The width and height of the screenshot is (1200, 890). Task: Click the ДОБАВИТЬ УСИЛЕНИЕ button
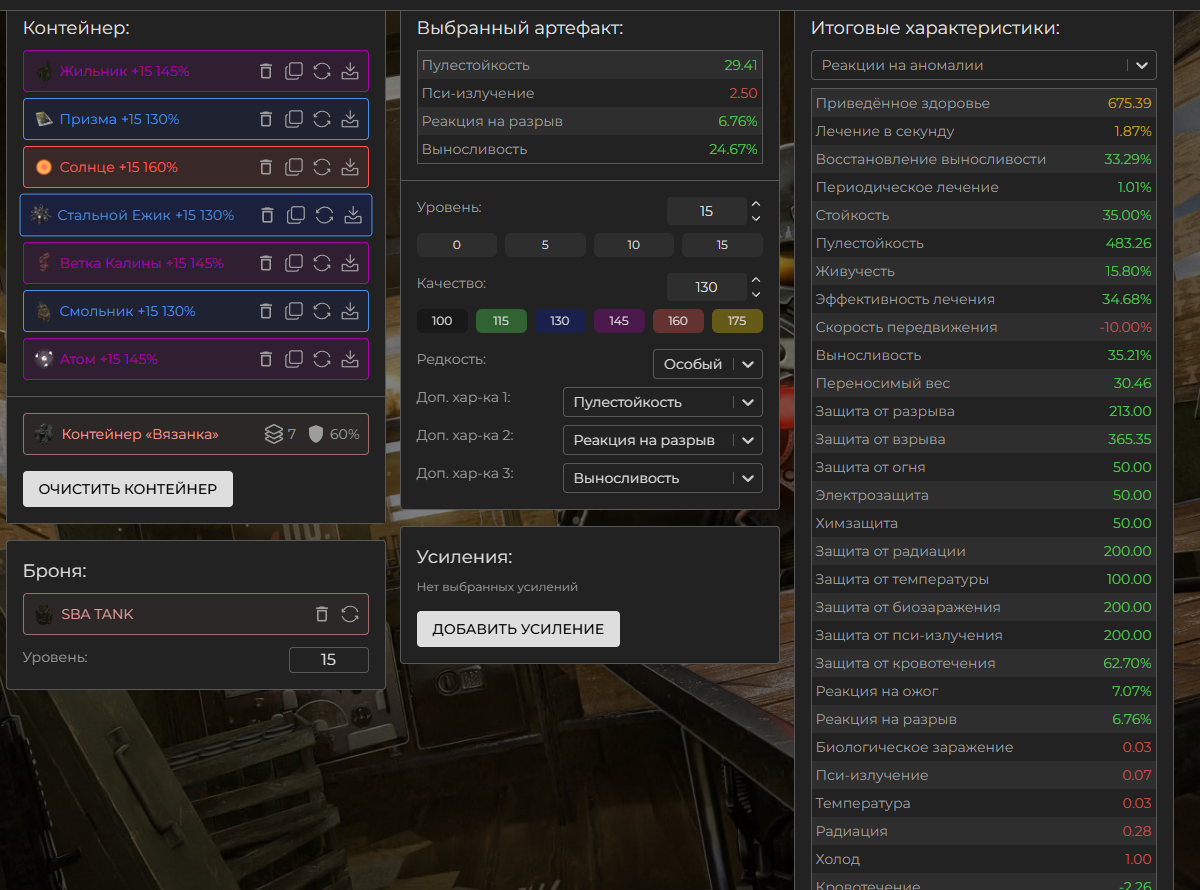518,629
